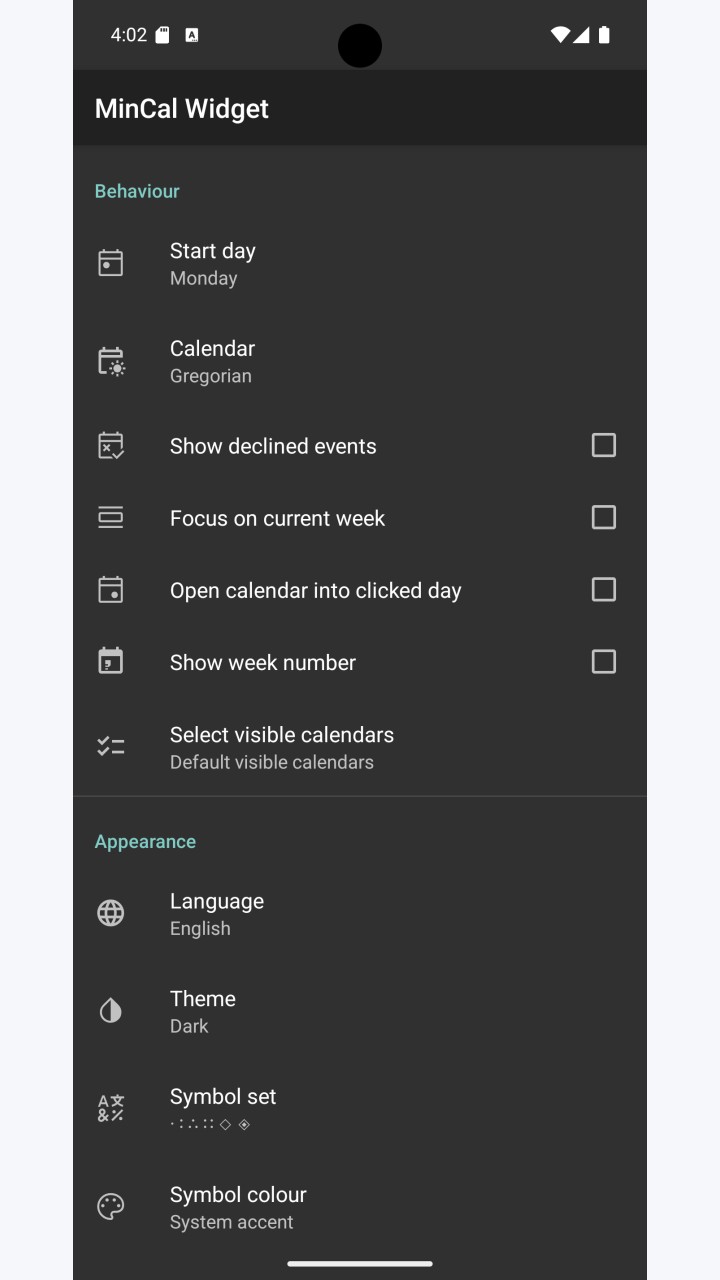Toggle Open calendar into clicked day checkbox
Viewport: 720px width, 1280px height.
click(604, 589)
